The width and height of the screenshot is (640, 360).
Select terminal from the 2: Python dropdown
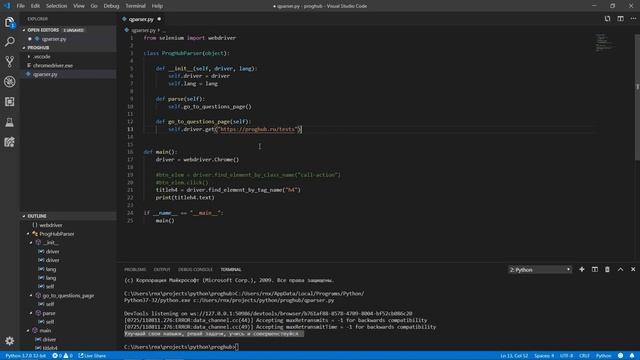click(x=540, y=269)
